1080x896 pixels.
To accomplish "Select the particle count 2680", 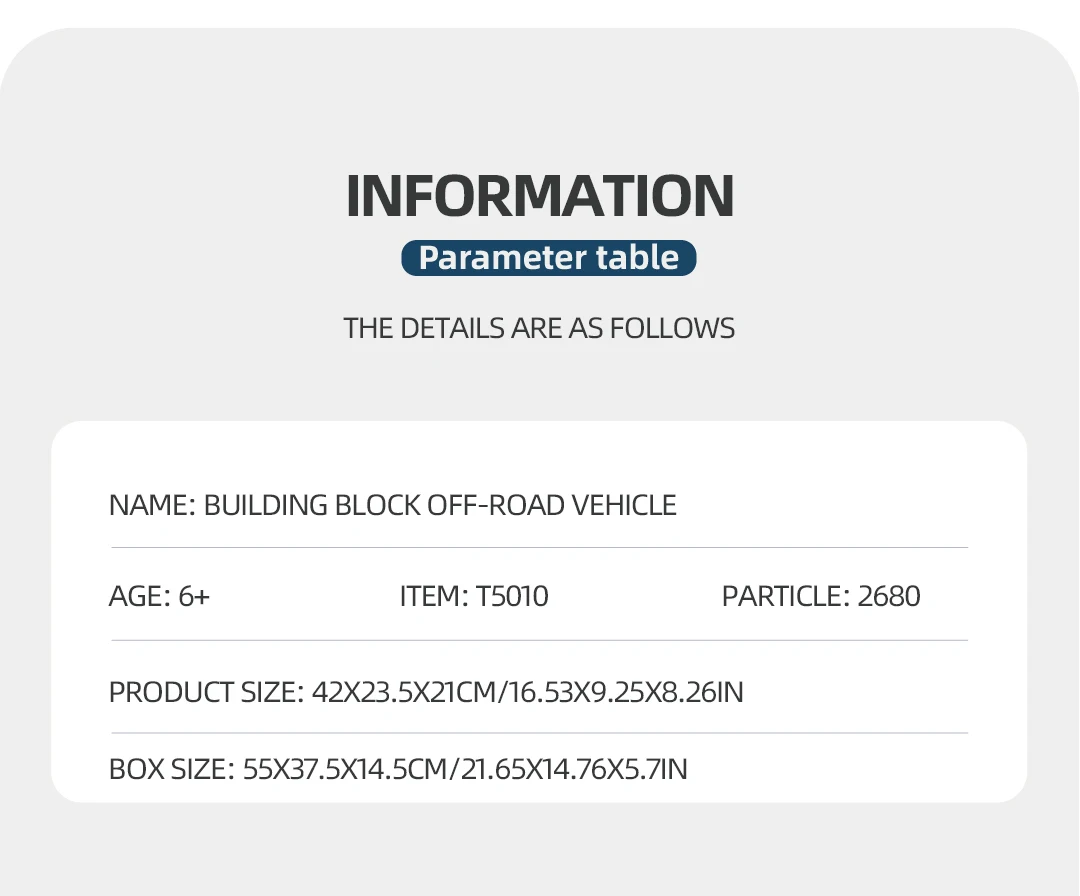I will tap(889, 597).
